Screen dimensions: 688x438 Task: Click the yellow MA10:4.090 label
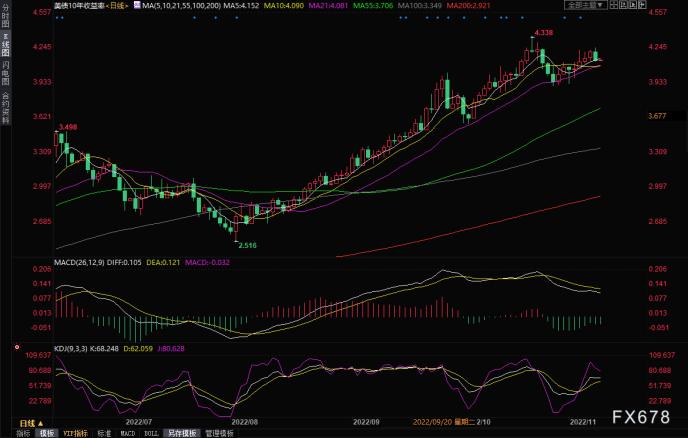pos(283,6)
